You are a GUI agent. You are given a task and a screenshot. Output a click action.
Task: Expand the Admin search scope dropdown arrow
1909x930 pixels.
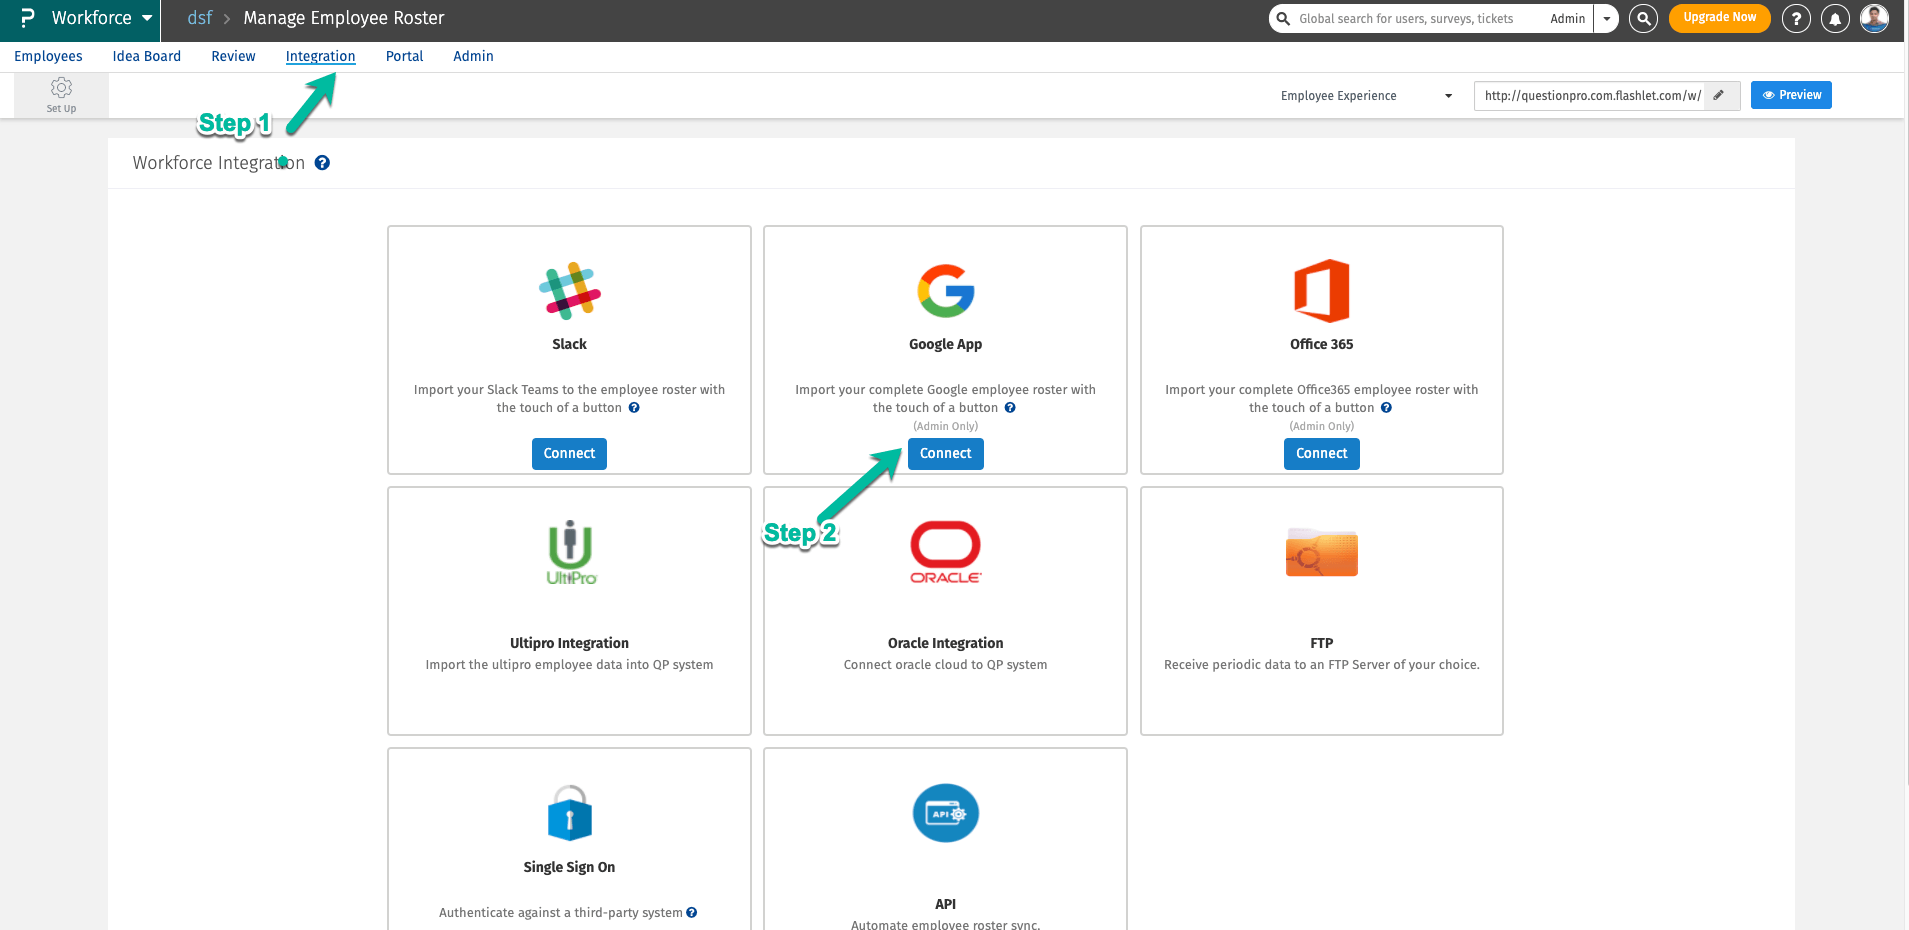(x=1607, y=19)
